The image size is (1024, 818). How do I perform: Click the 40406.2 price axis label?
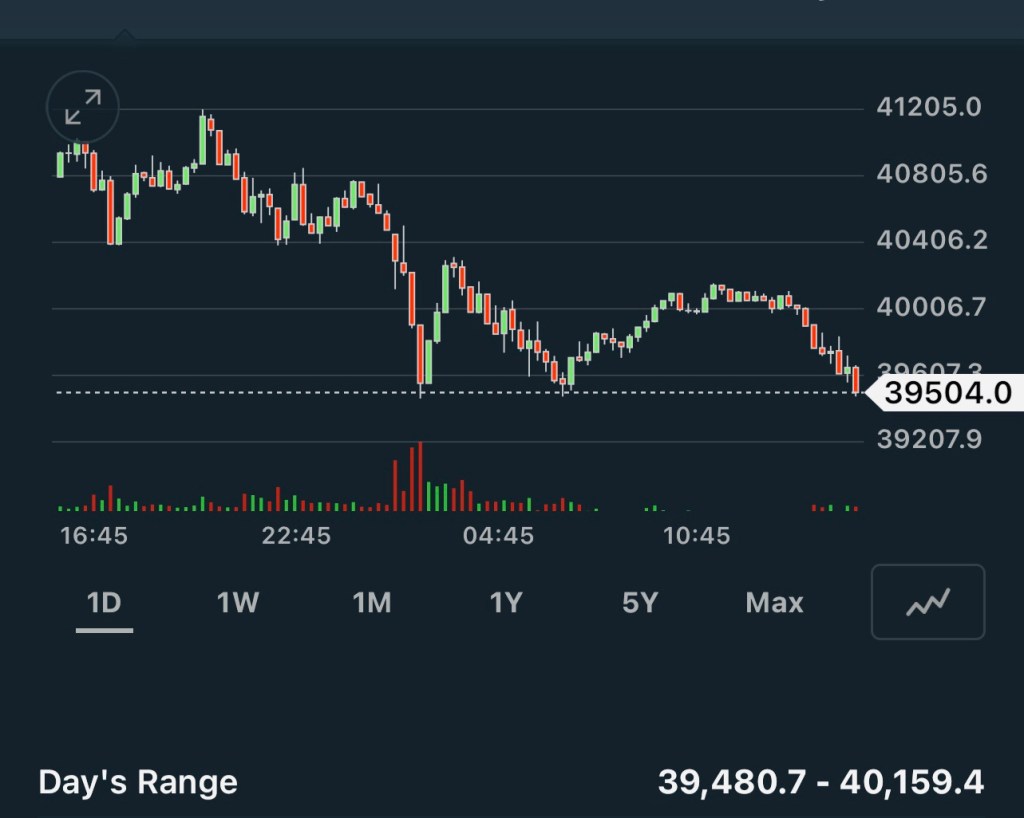click(x=931, y=240)
